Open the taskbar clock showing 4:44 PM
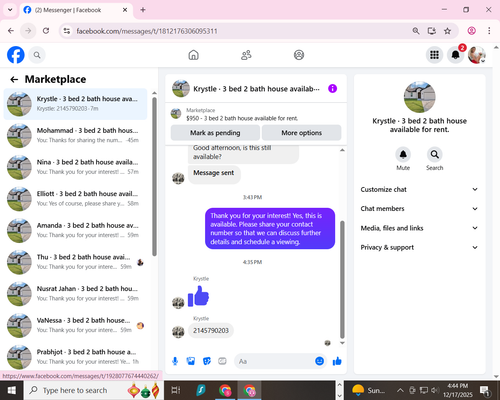This screenshot has height=400, width=500. [x=458, y=390]
